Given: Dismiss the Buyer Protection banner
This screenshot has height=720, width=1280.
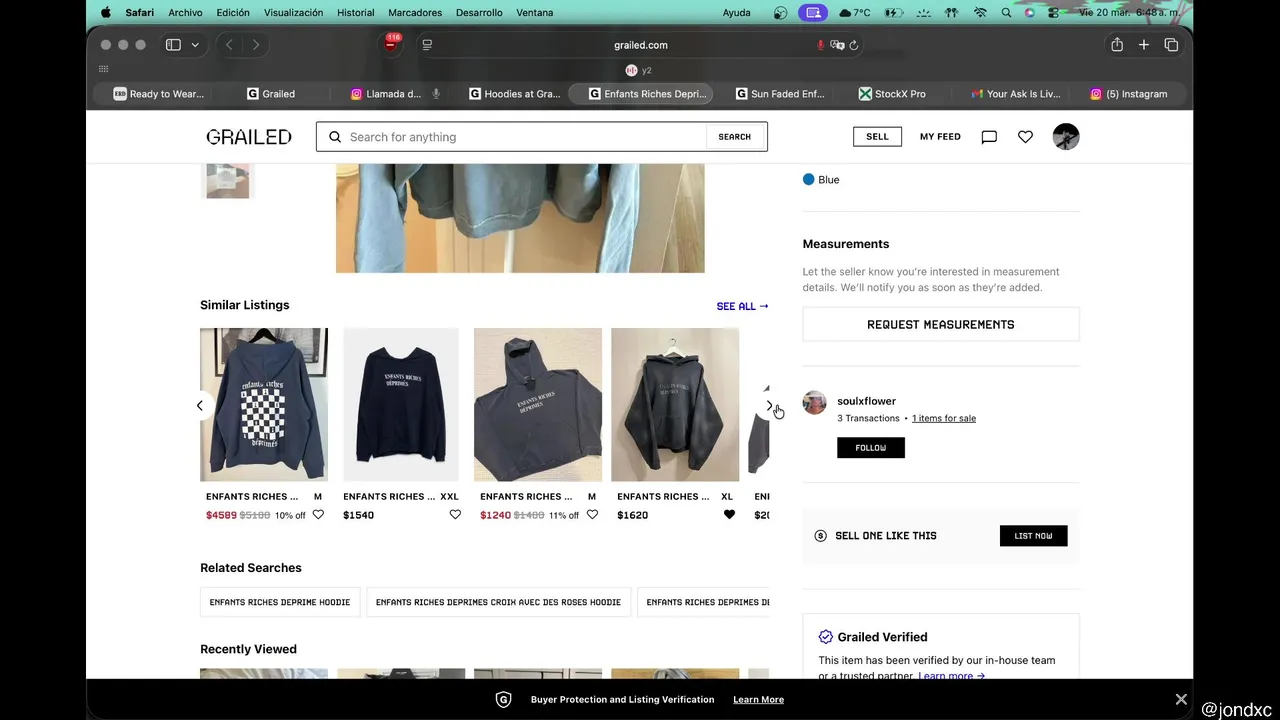Looking at the screenshot, I should (x=1181, y=699).
